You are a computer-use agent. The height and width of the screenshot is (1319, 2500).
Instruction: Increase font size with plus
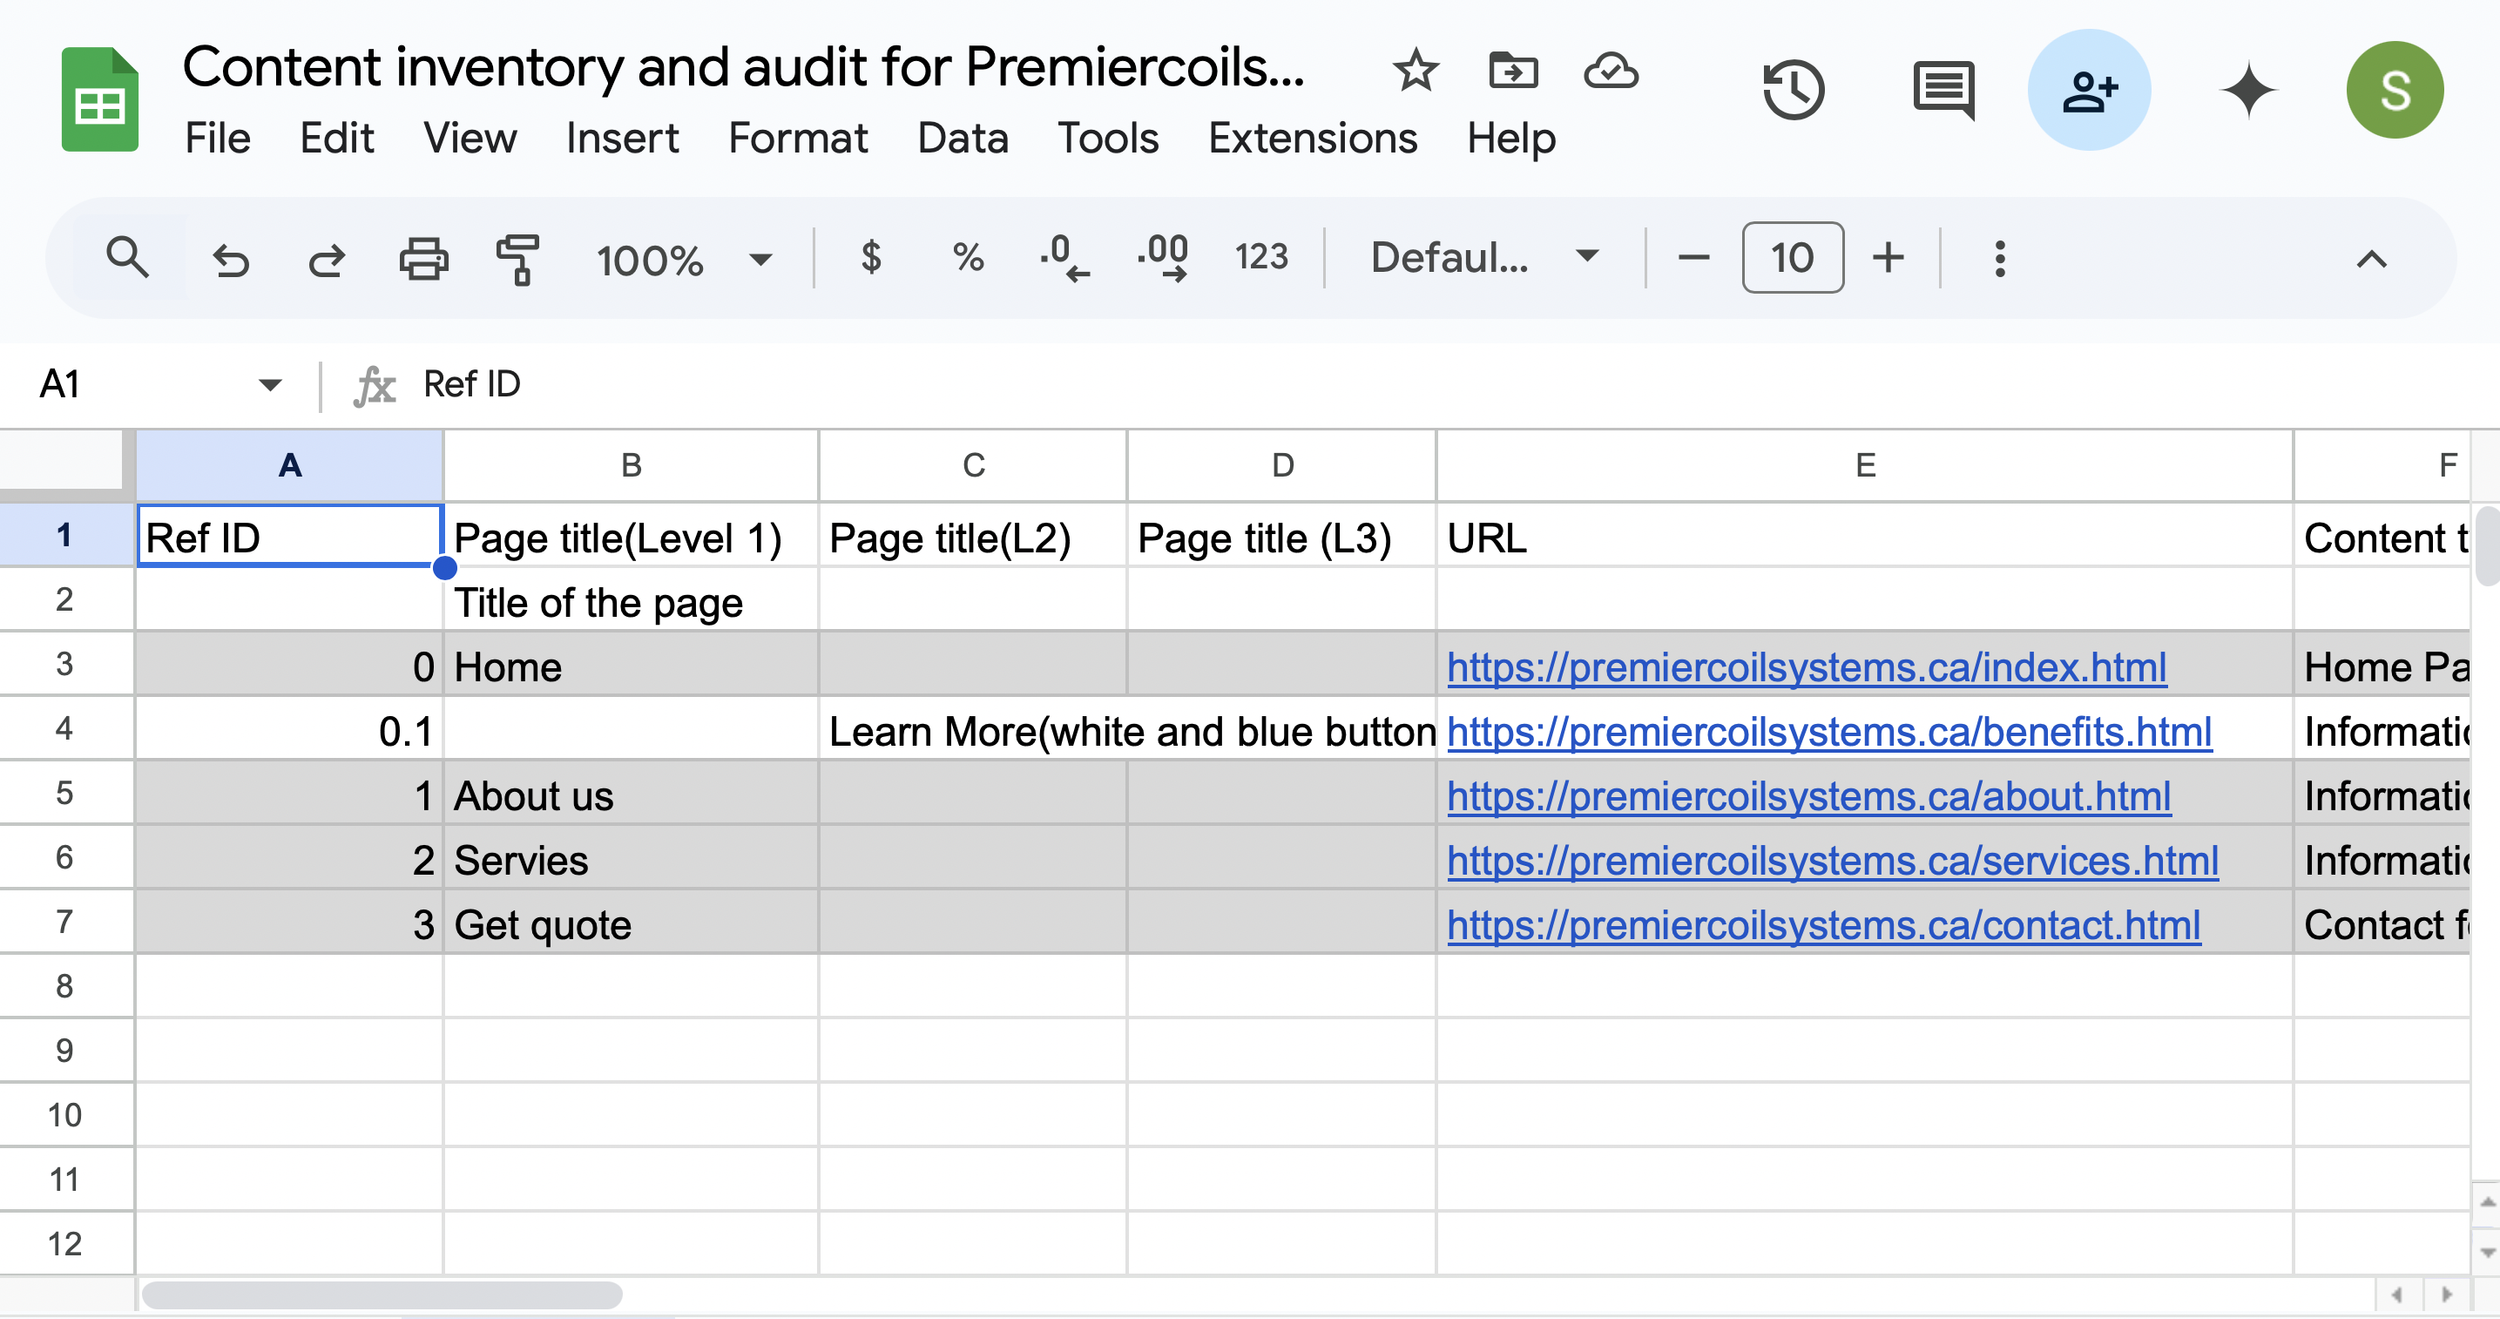(1888, 258)
